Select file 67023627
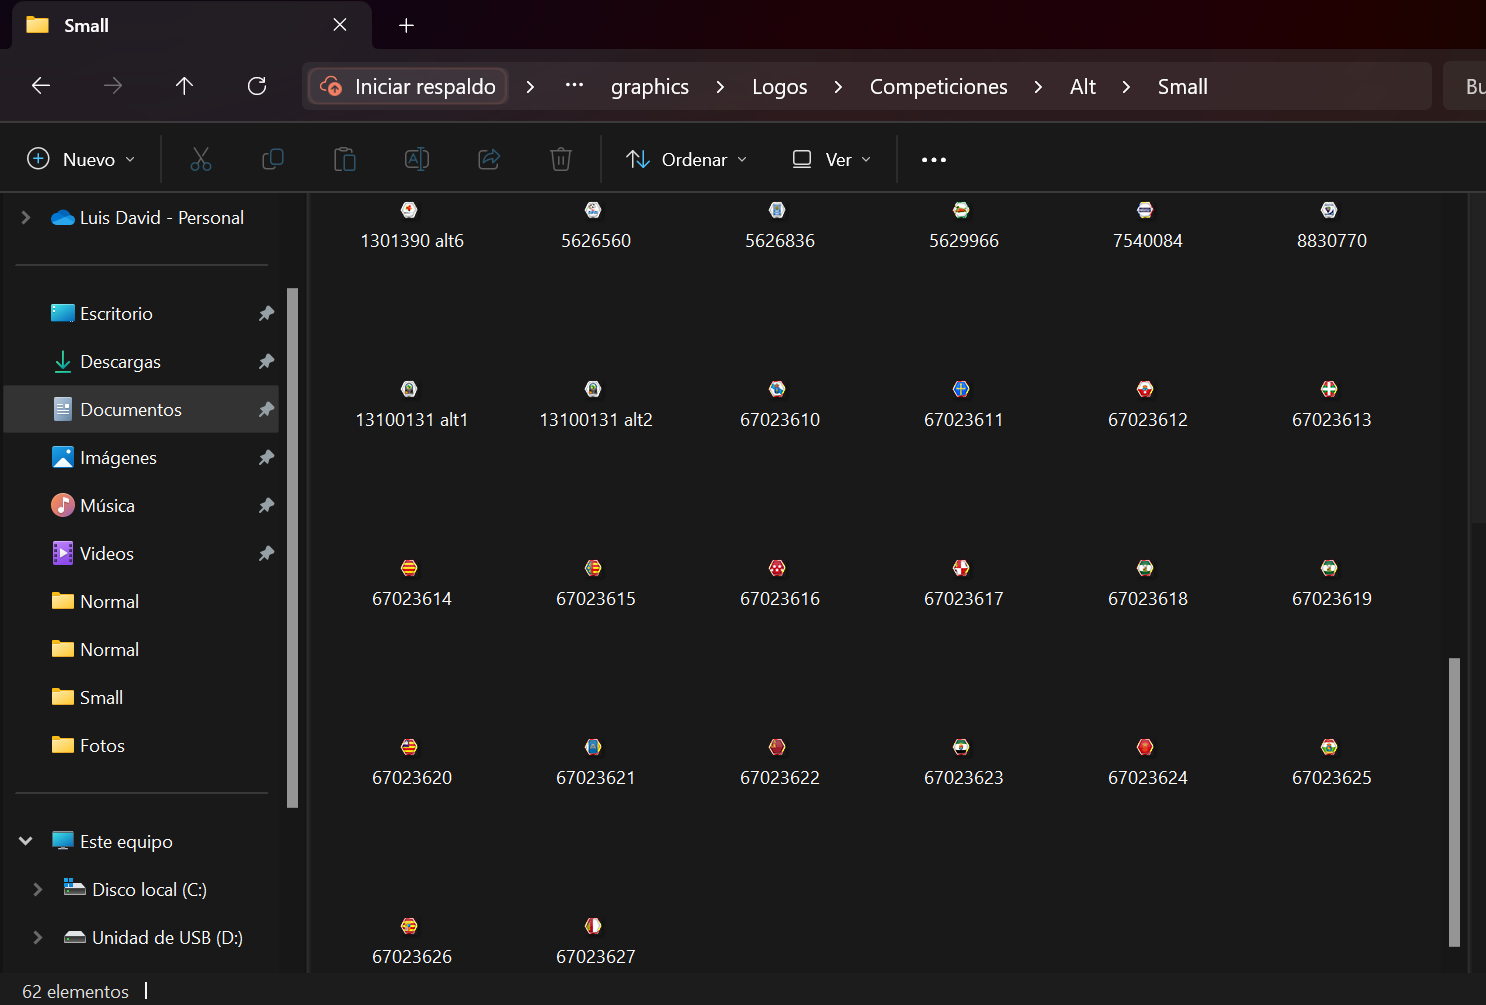This screenshot has width=1486, height=1005. point(596,943)
